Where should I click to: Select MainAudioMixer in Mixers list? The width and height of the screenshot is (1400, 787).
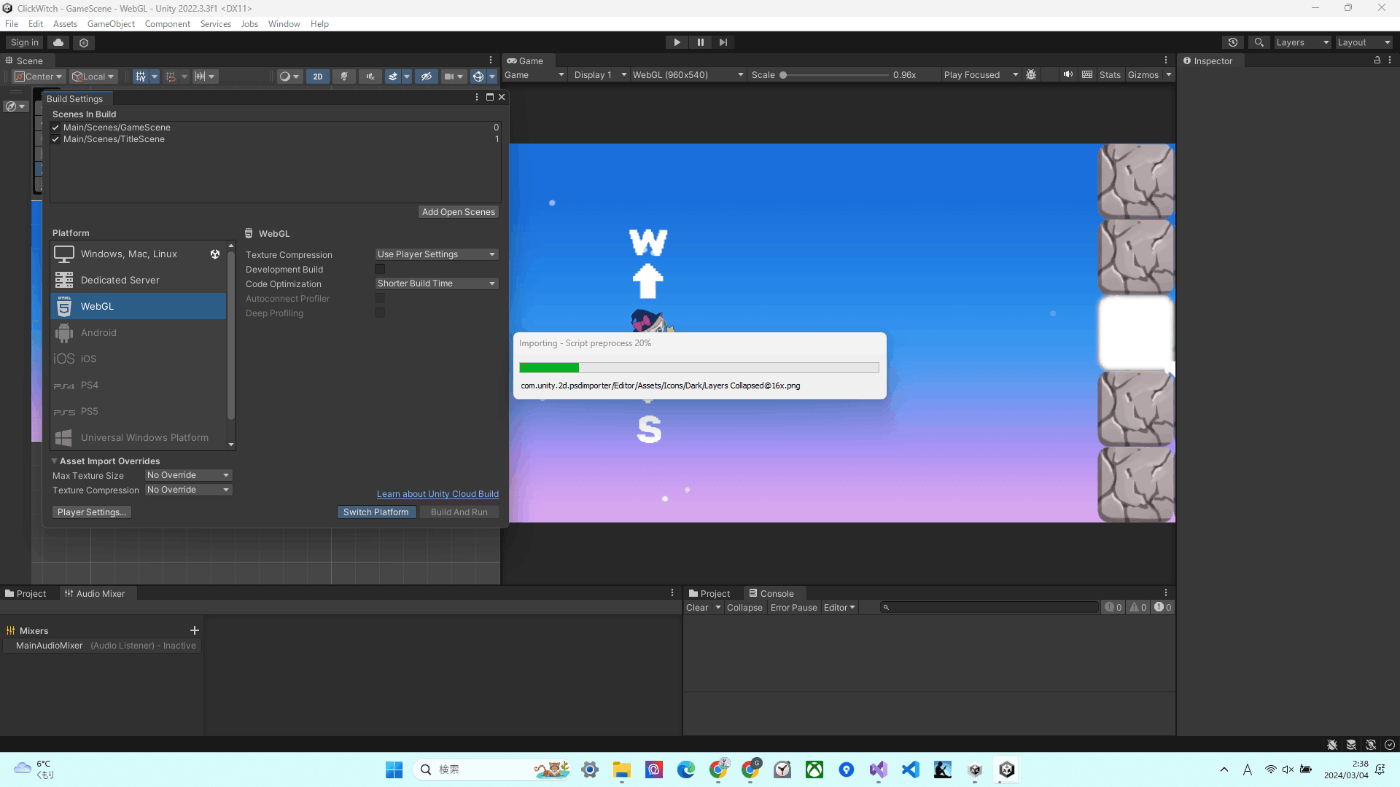101,646
